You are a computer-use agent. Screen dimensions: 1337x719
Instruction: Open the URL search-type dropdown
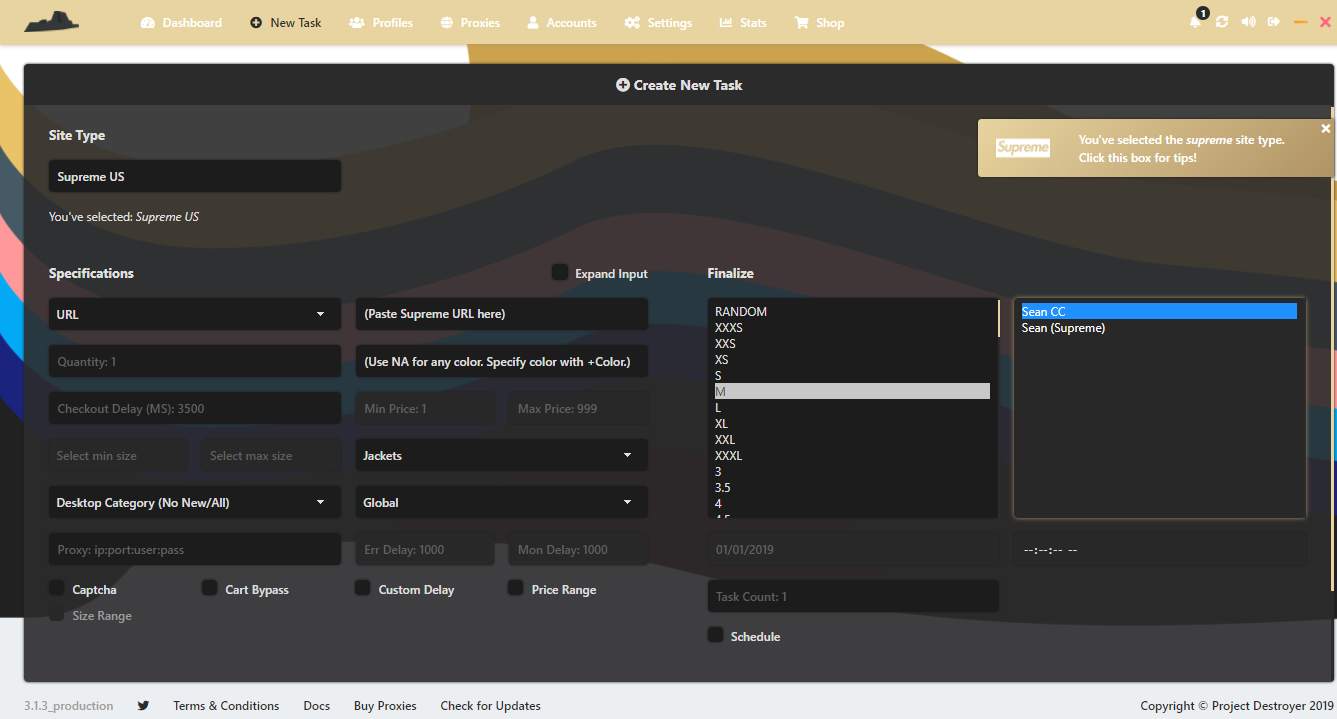pyautogui.click(x=195, y=314)
